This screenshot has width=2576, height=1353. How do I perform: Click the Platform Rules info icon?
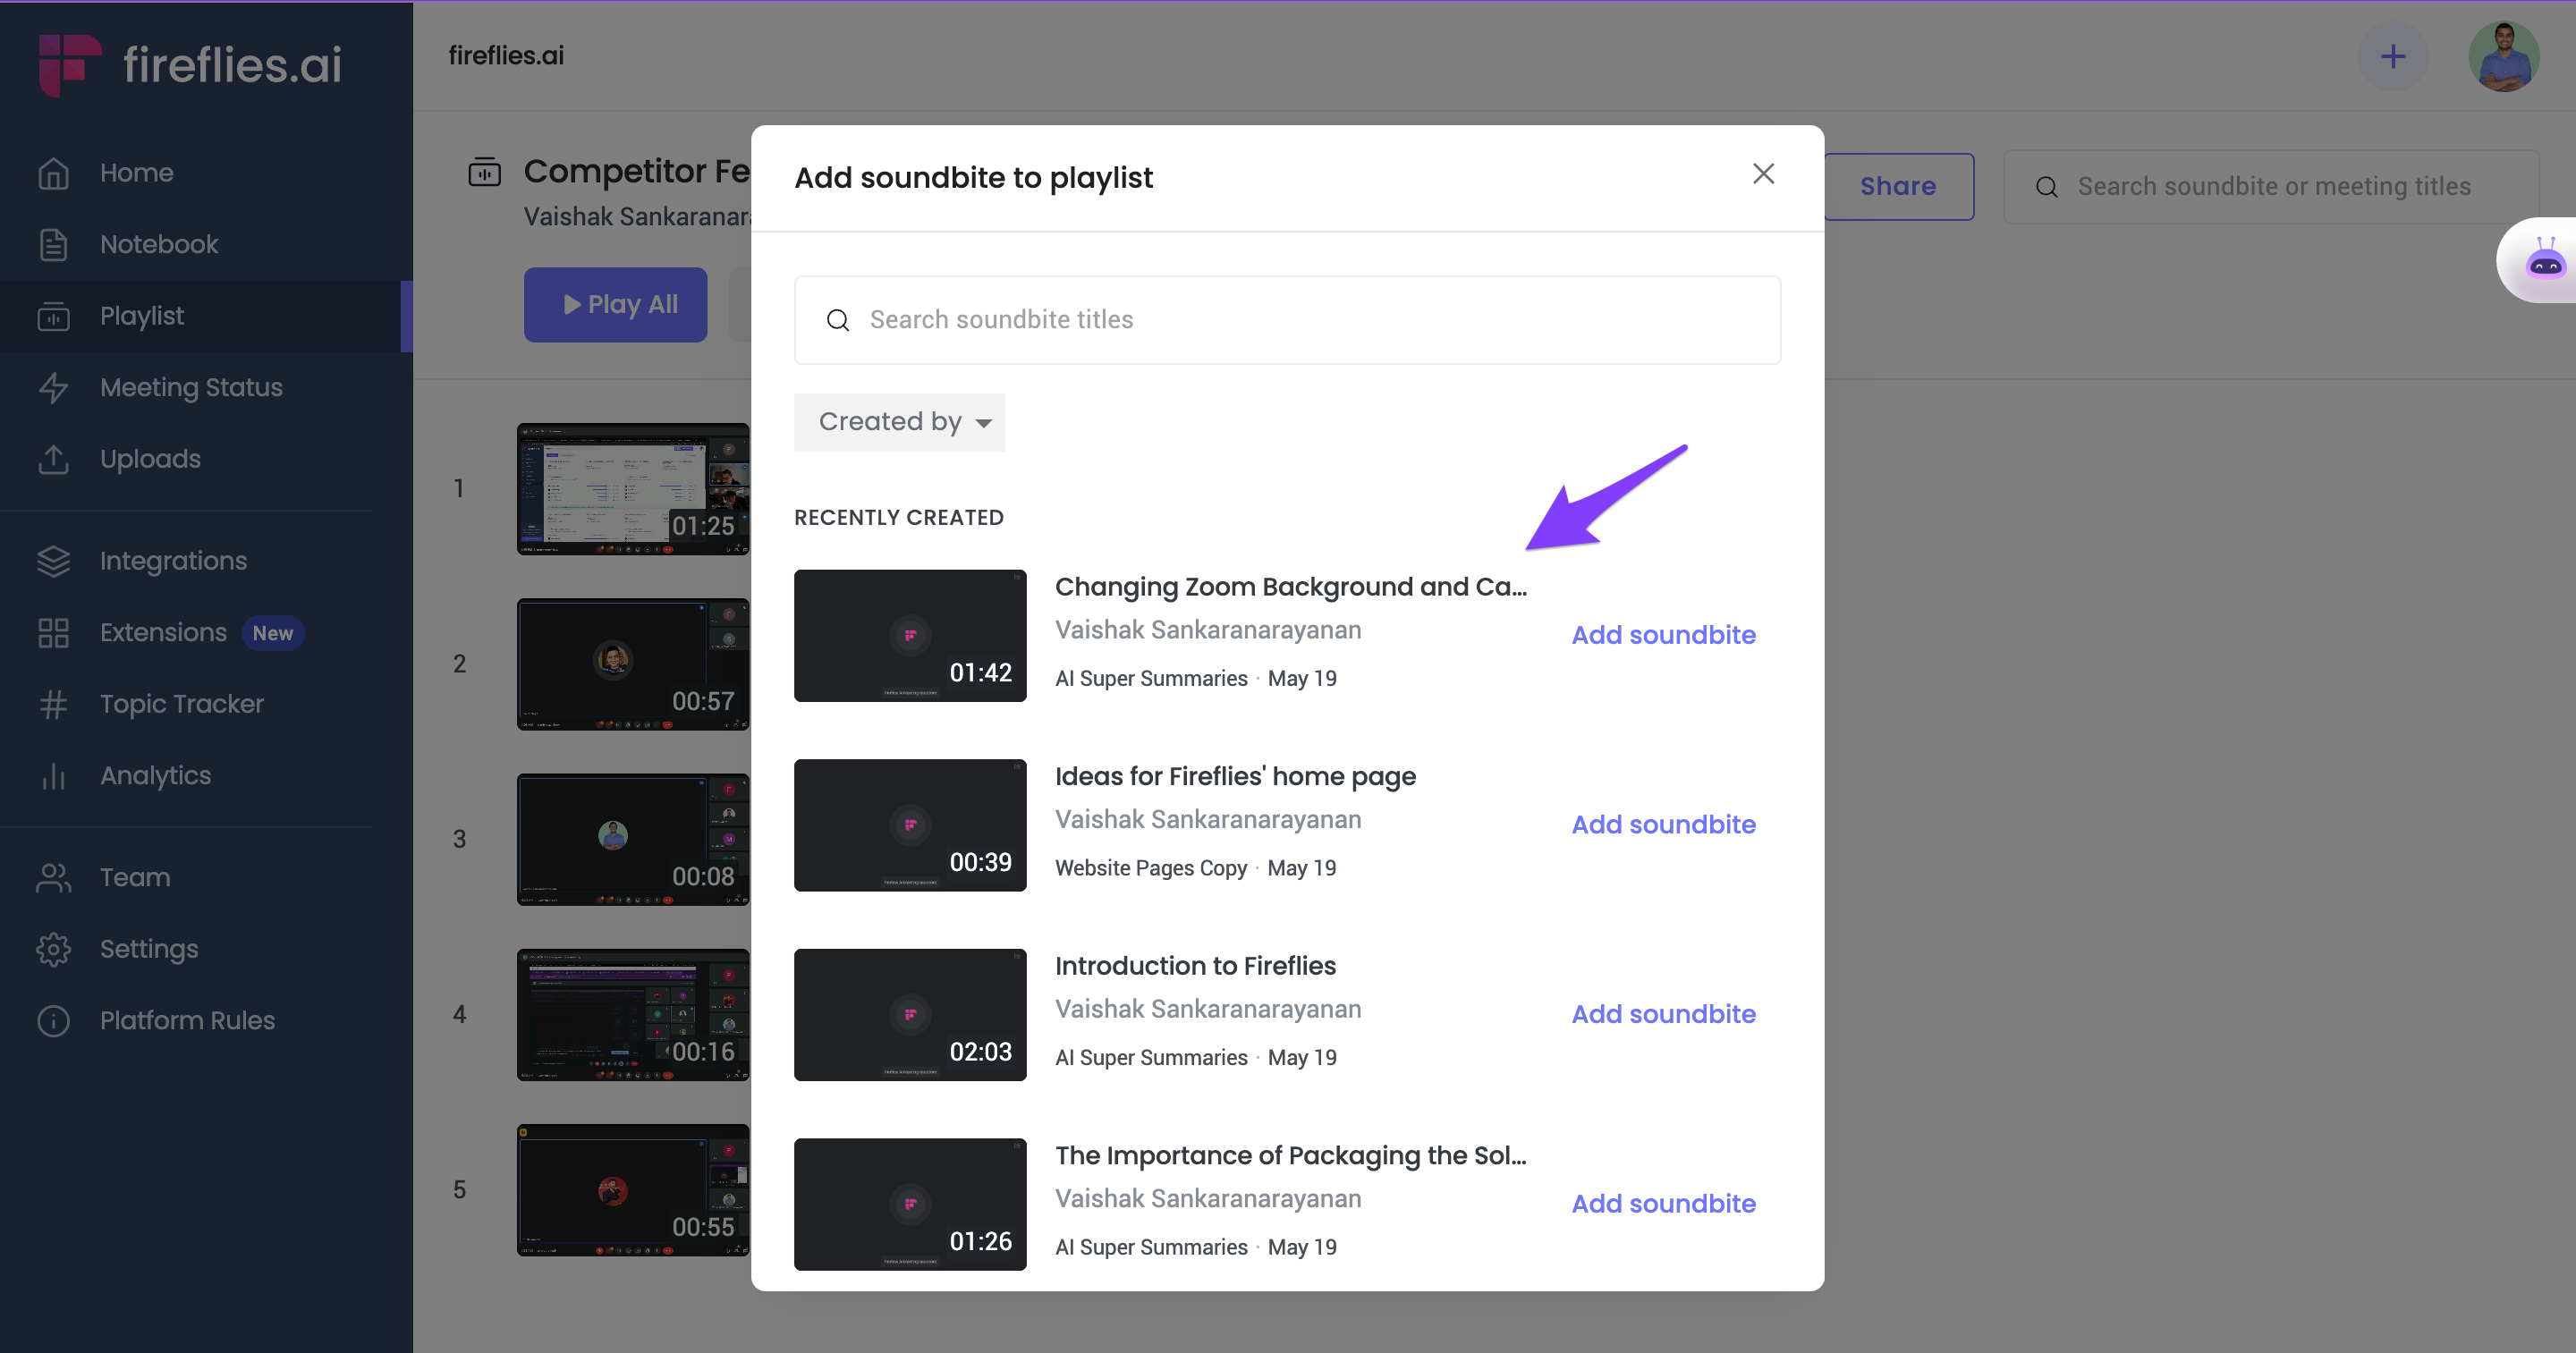click(x=53, y=1021)
